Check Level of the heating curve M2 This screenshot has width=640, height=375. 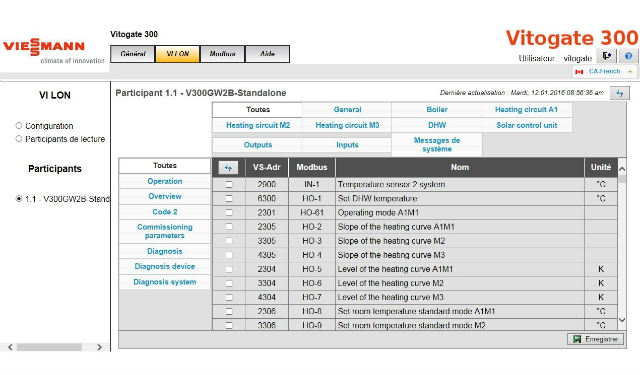click(229, 283)
